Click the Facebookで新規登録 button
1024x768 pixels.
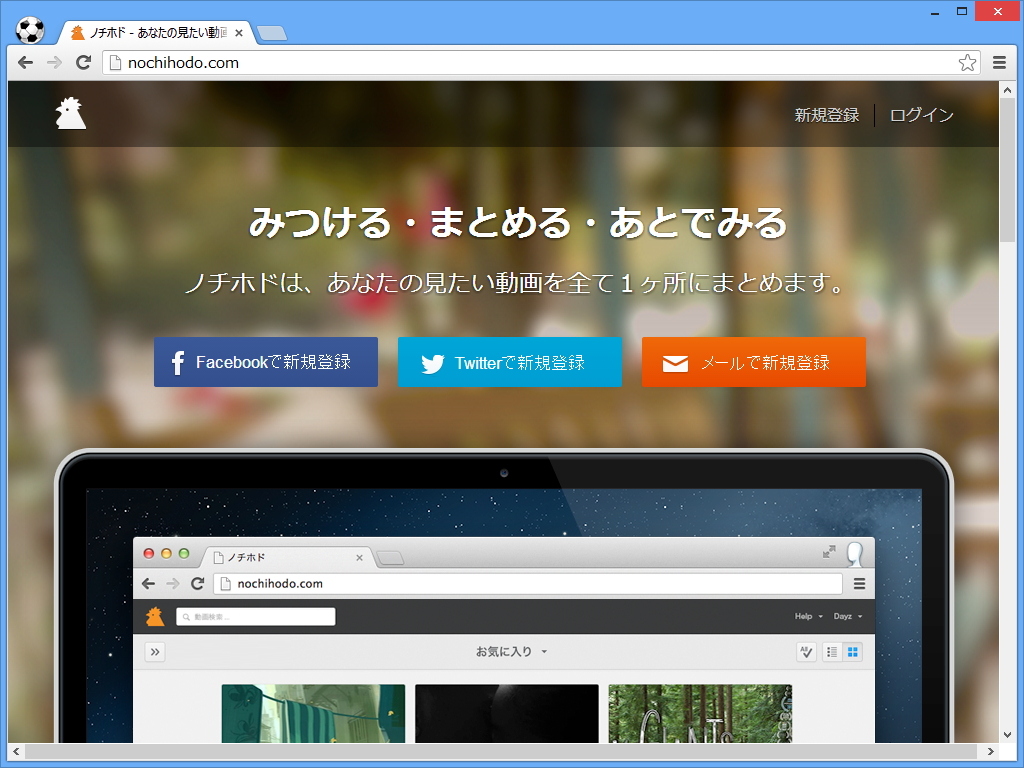coord(265,362)
